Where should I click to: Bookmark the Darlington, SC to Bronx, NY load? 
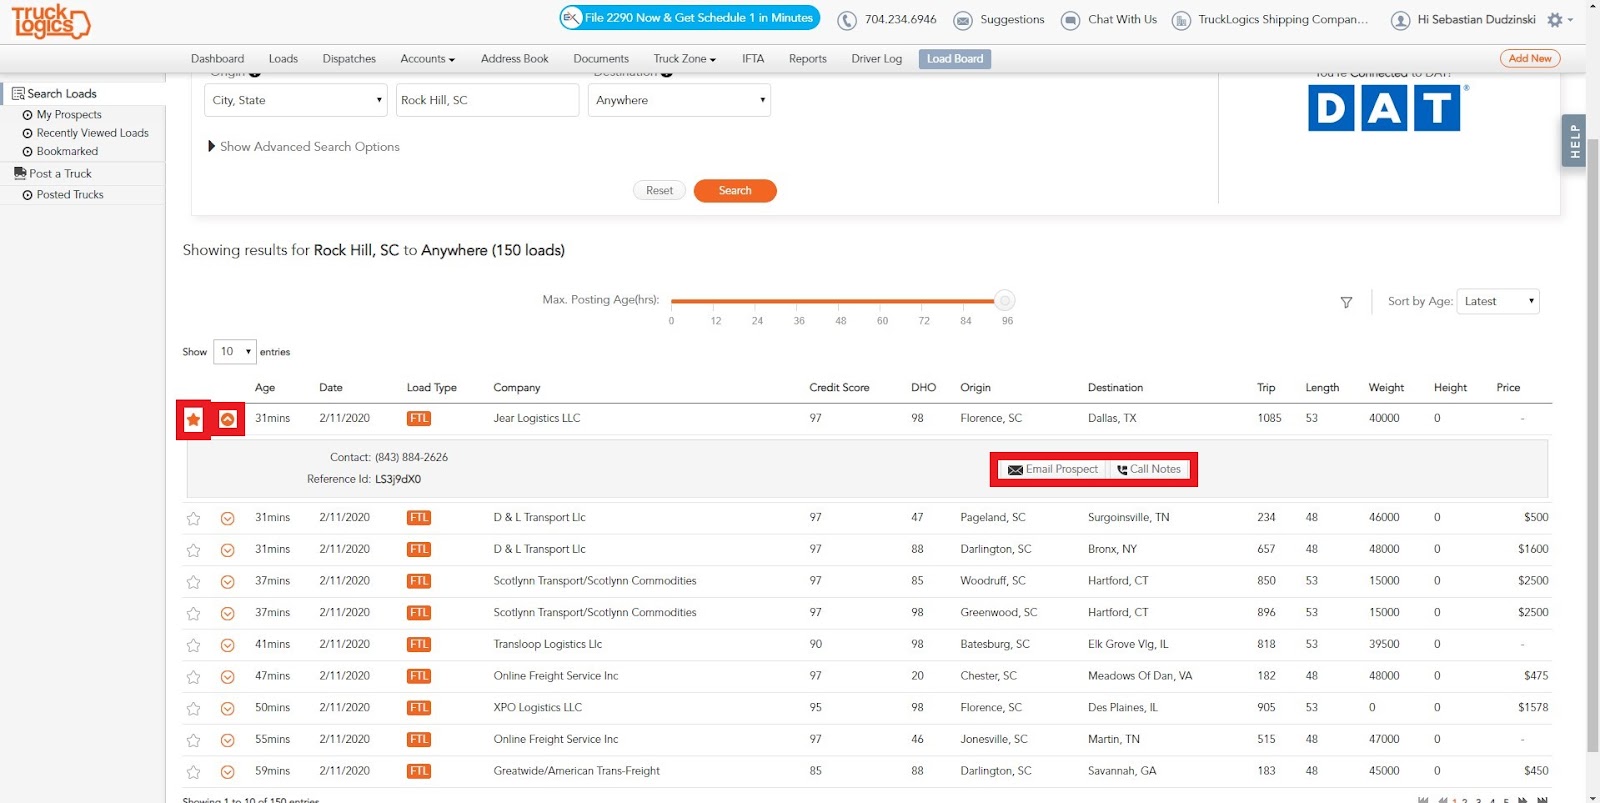point(194,550)
